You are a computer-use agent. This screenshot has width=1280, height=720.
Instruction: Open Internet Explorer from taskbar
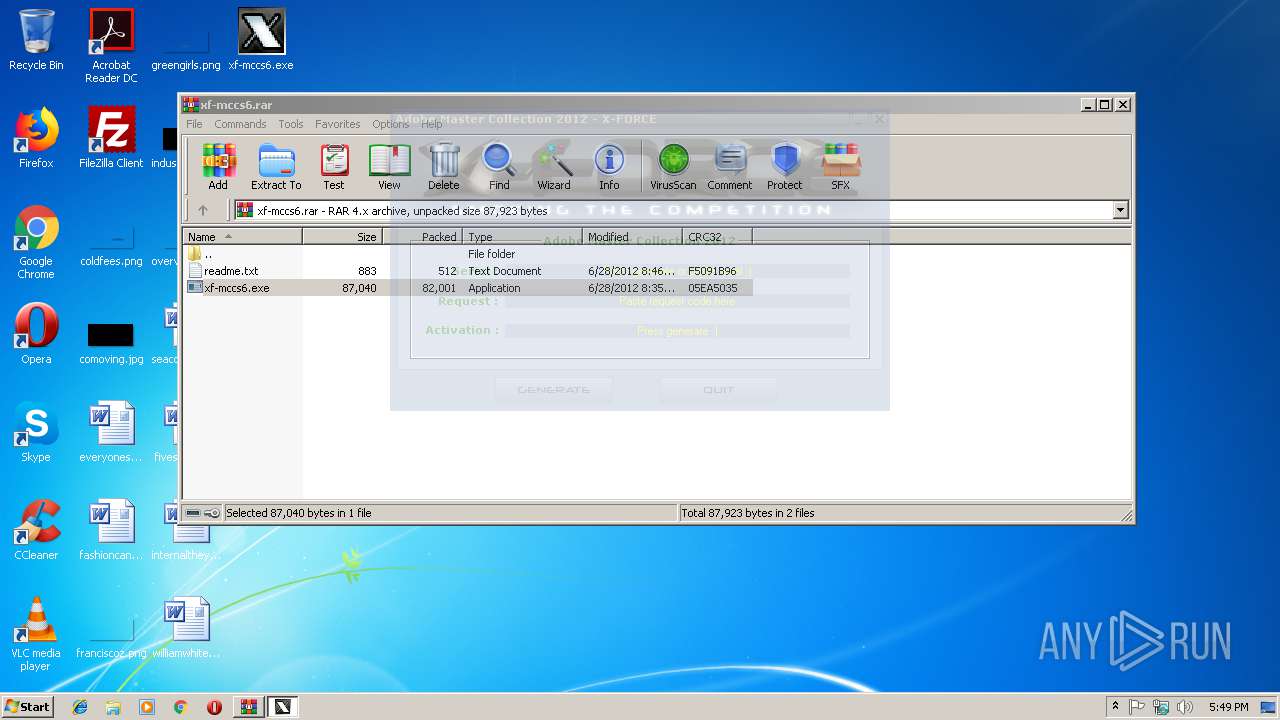(x=80, y=707)
